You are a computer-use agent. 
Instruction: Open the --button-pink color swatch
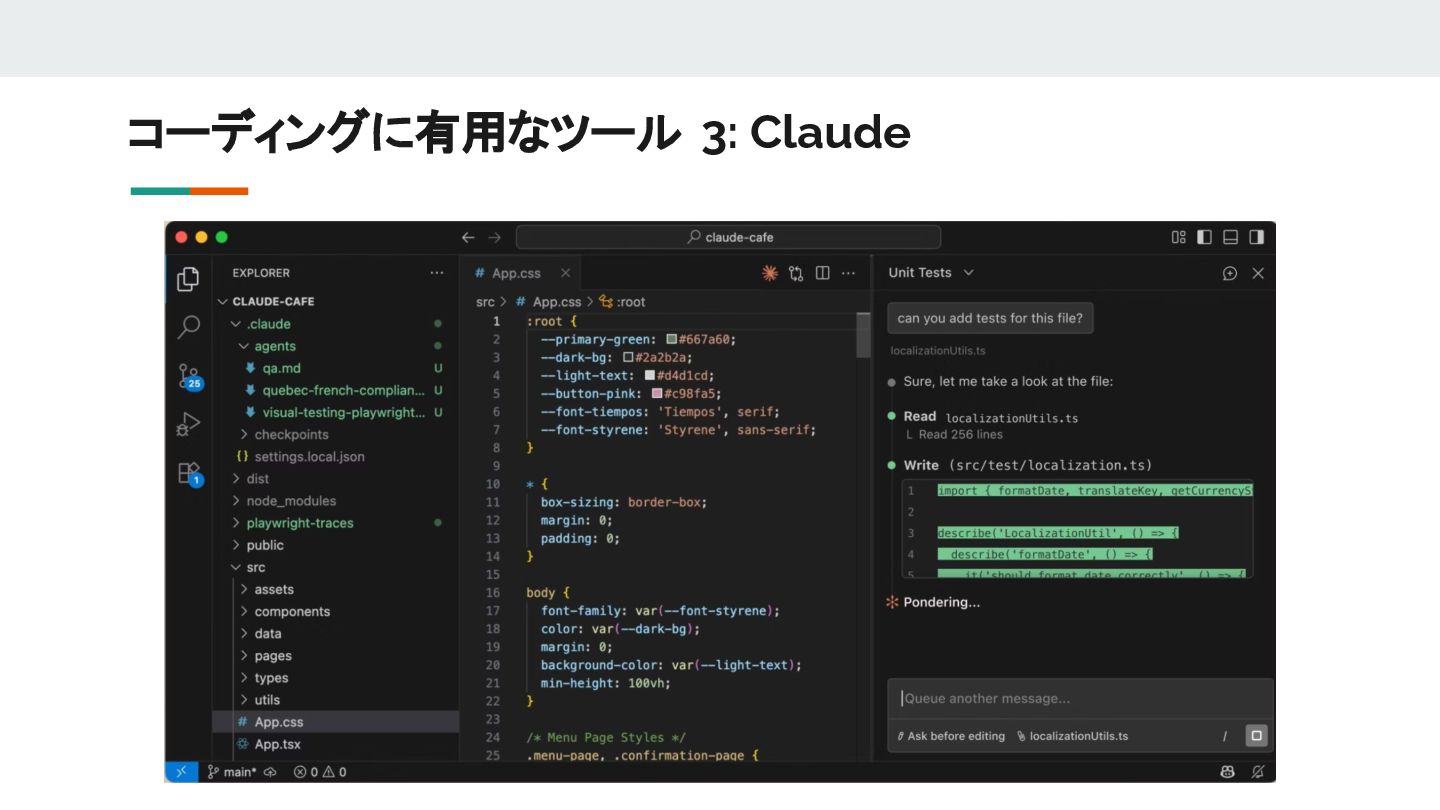pyautogui.click(x=657, y=393)
